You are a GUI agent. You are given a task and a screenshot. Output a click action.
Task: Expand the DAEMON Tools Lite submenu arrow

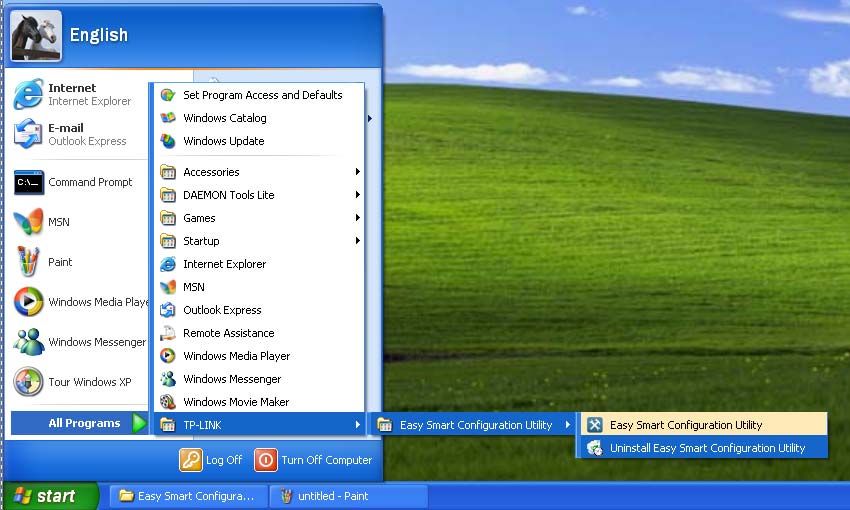pyautogui.click(x=358, y=195)
